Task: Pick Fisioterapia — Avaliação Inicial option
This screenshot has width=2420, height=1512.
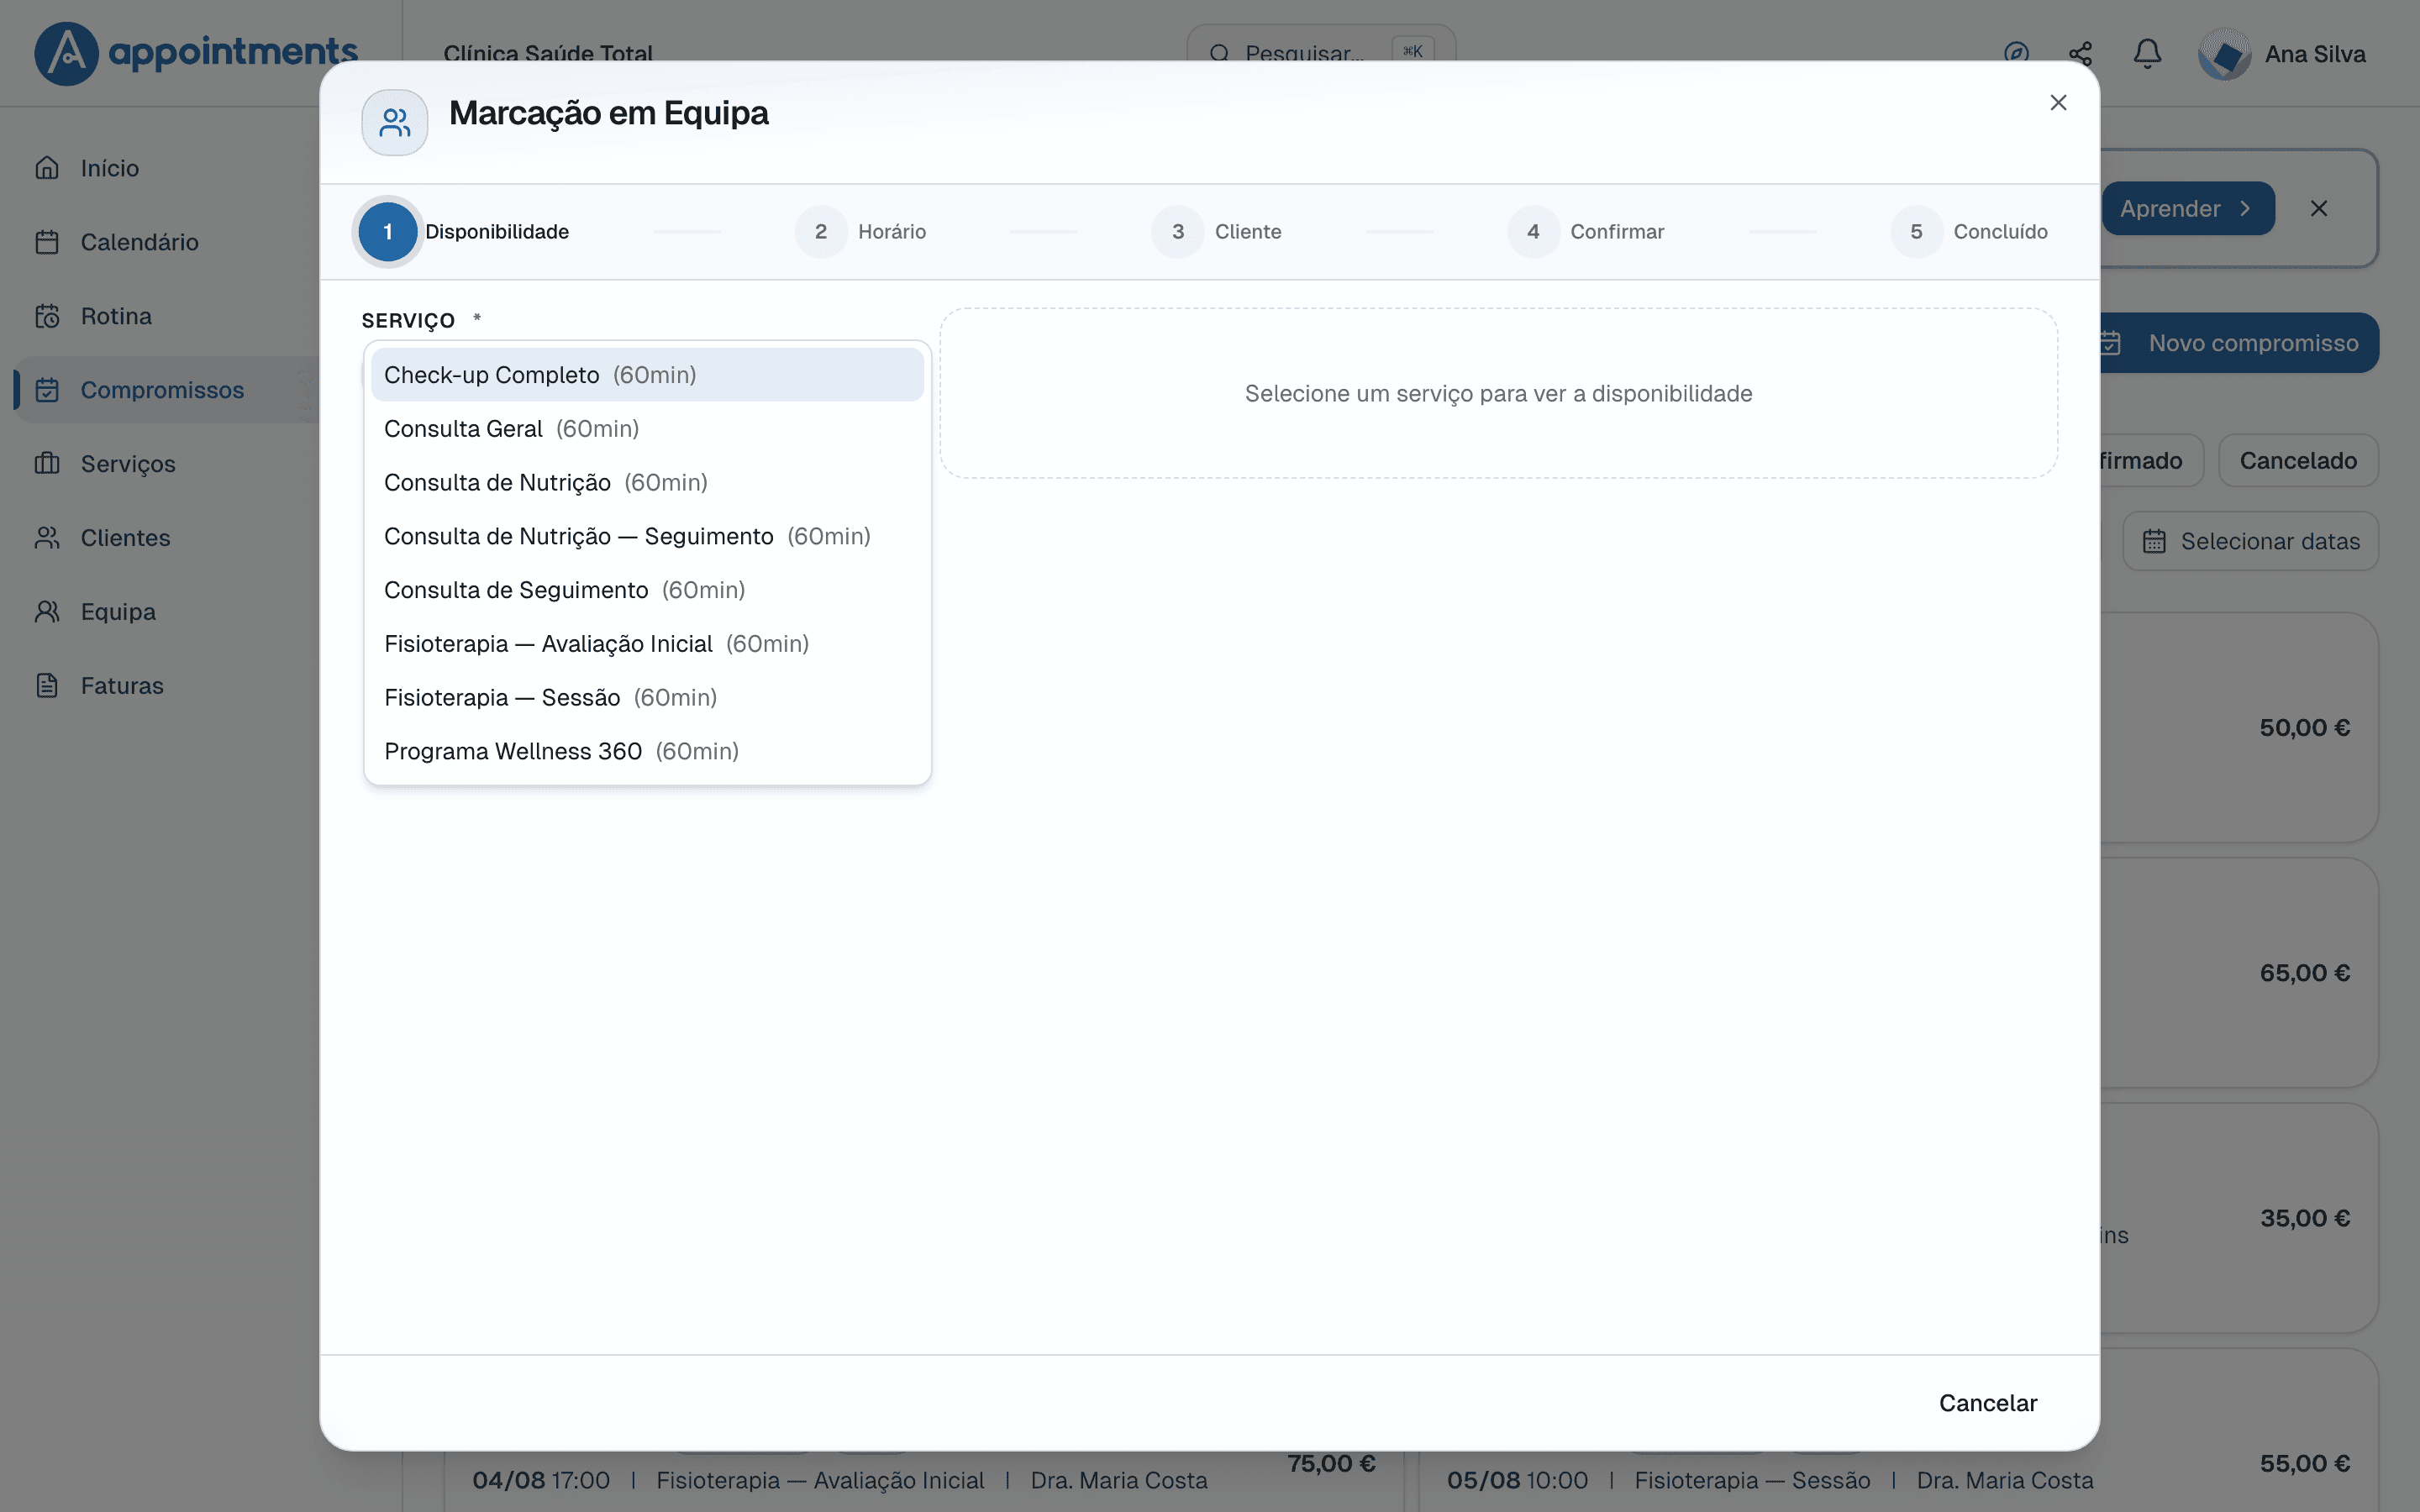Action: [647, 644]
